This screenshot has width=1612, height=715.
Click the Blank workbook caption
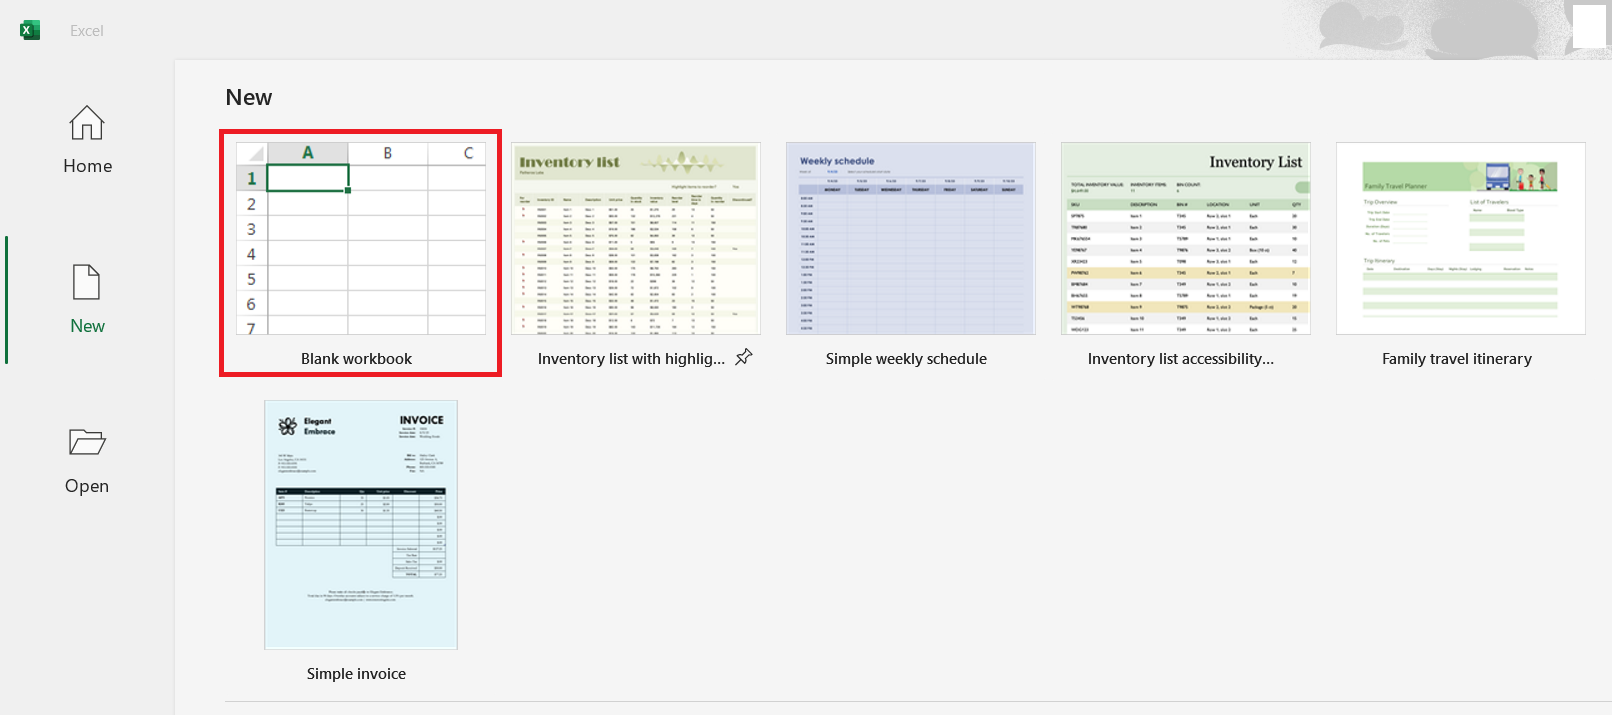coord(356,359)
